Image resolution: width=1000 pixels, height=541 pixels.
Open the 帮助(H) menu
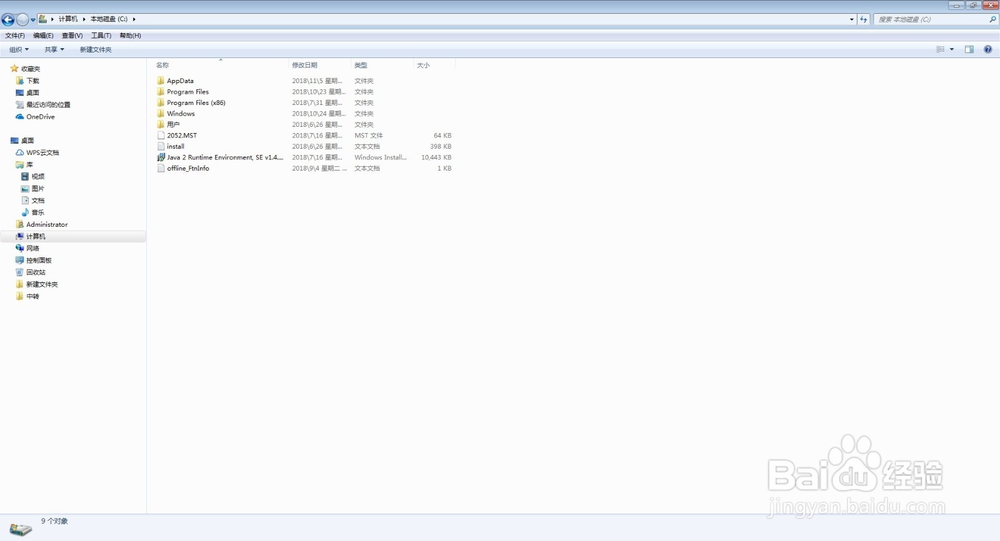(130, 36)
